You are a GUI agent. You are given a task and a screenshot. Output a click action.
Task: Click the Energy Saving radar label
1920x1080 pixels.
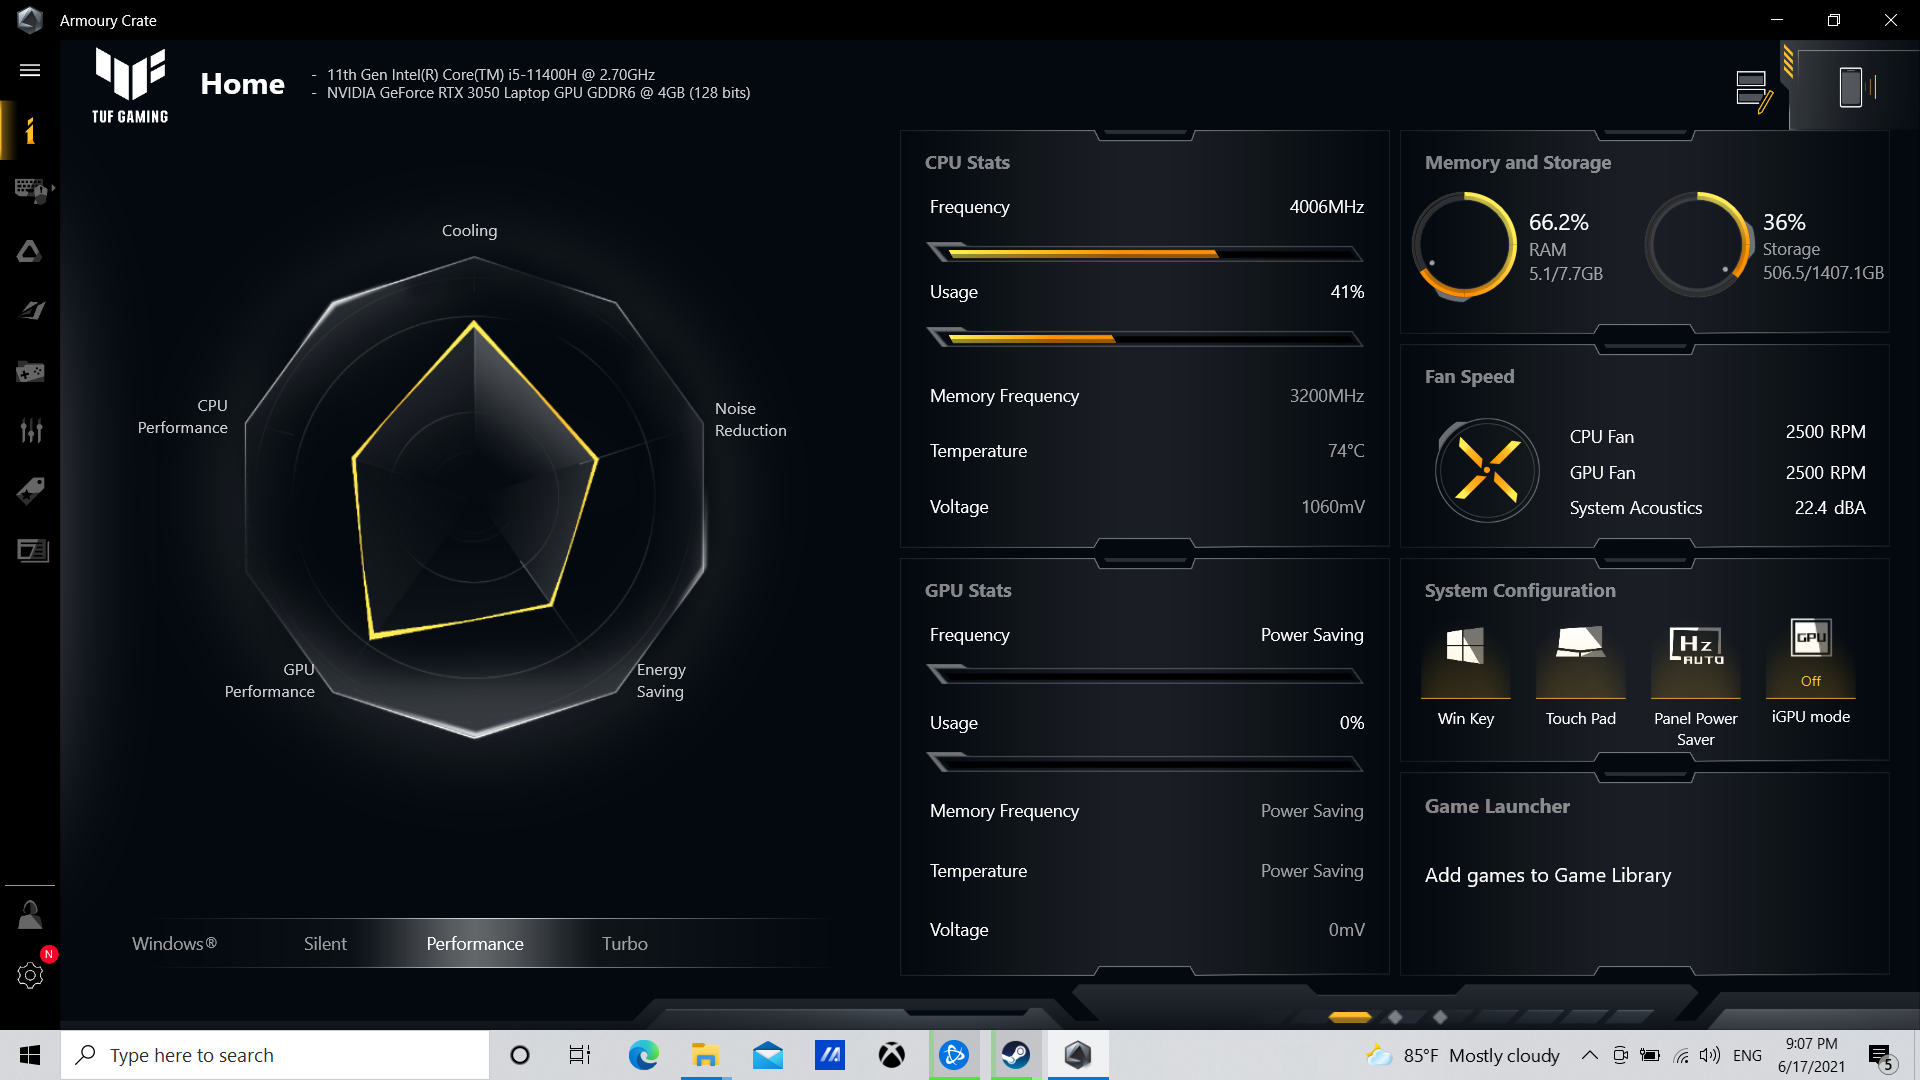click(661, 680)
